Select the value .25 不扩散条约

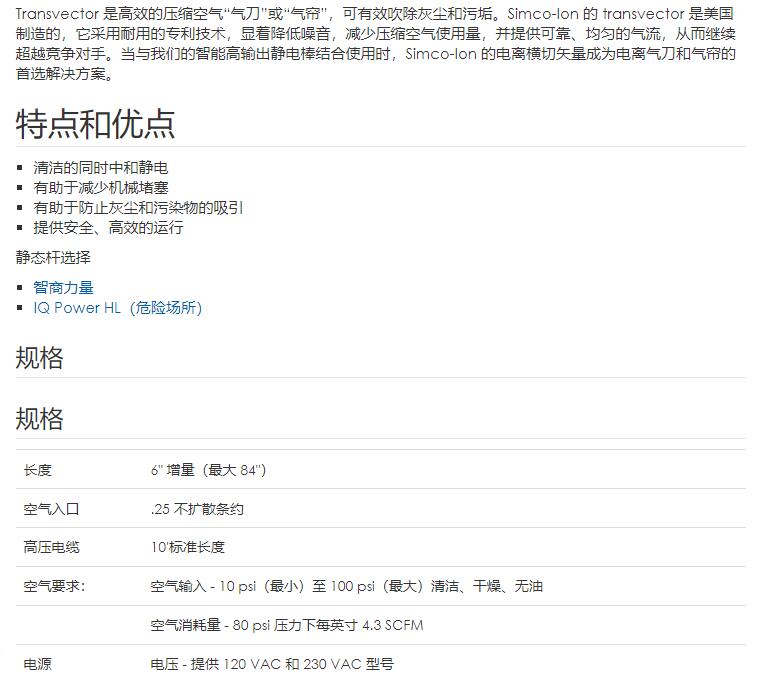197,509
